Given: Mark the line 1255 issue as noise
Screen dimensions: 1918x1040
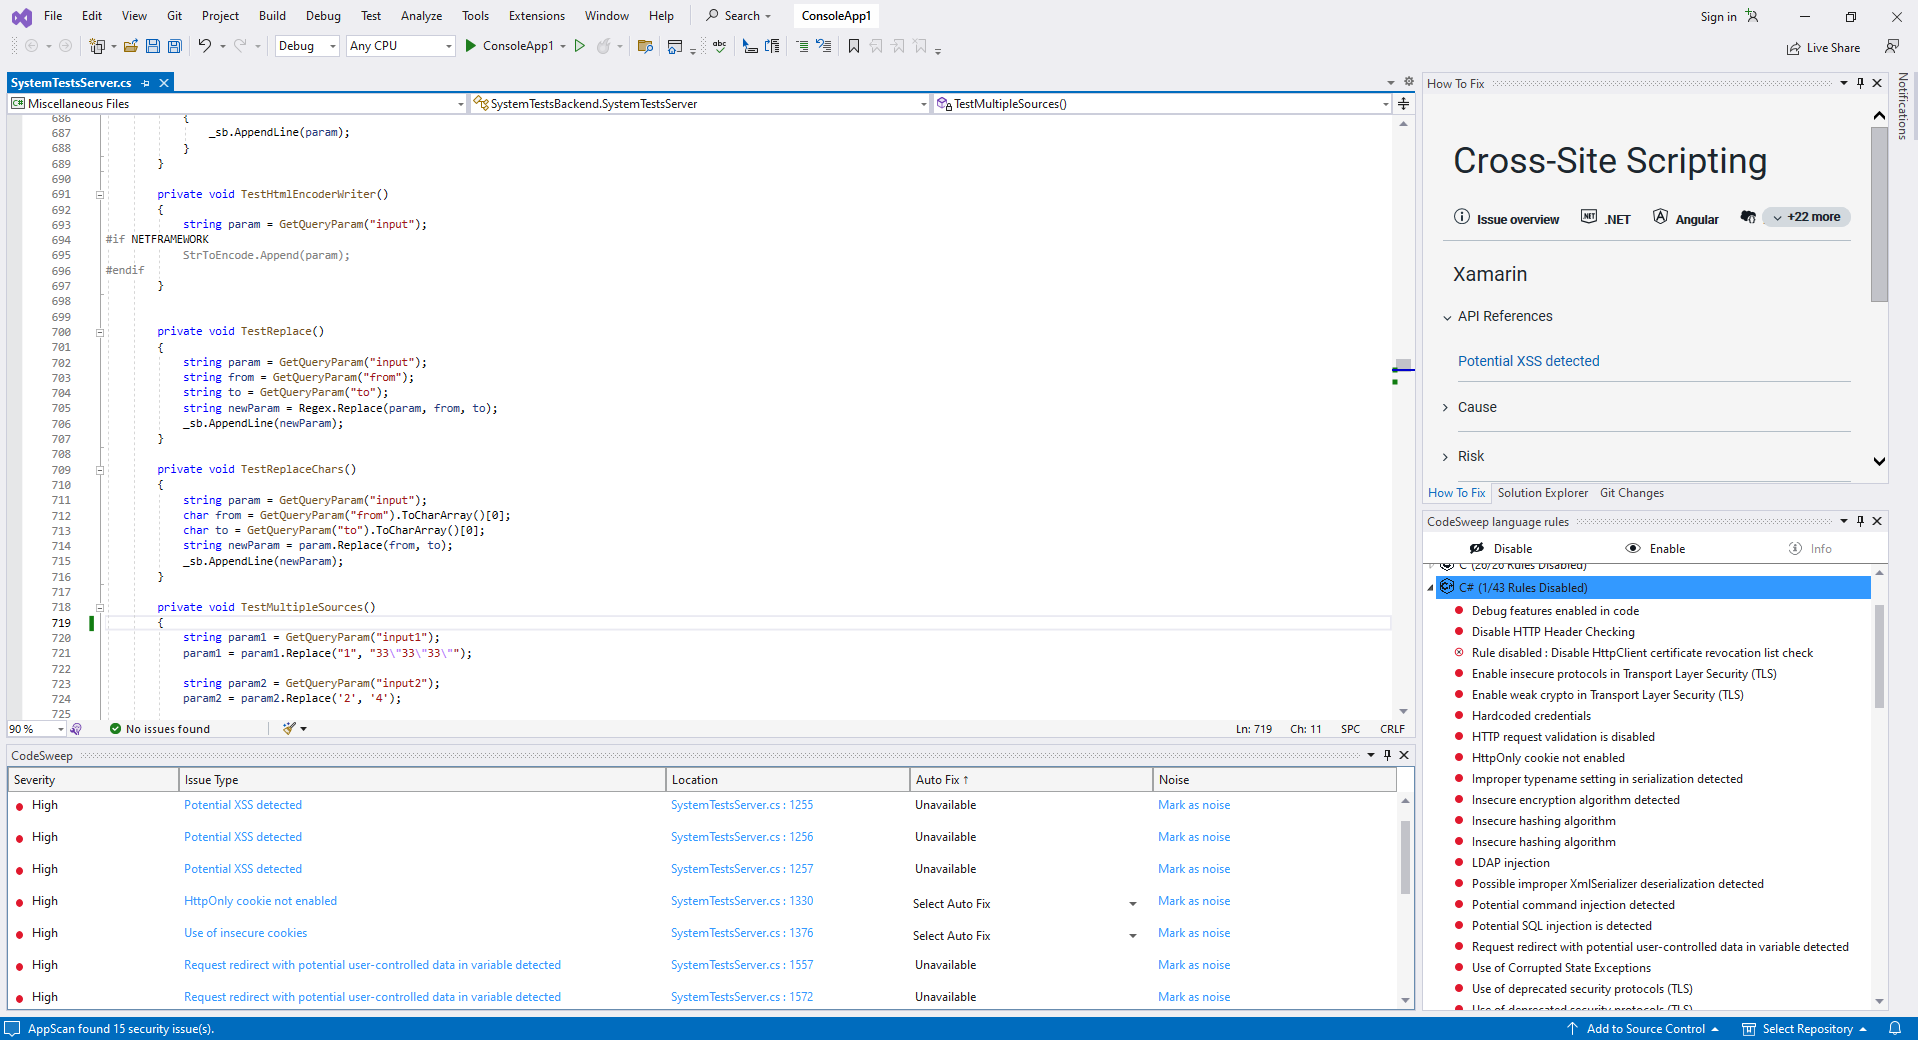Looking at the screenshot, I should (x=1194, y=805).
